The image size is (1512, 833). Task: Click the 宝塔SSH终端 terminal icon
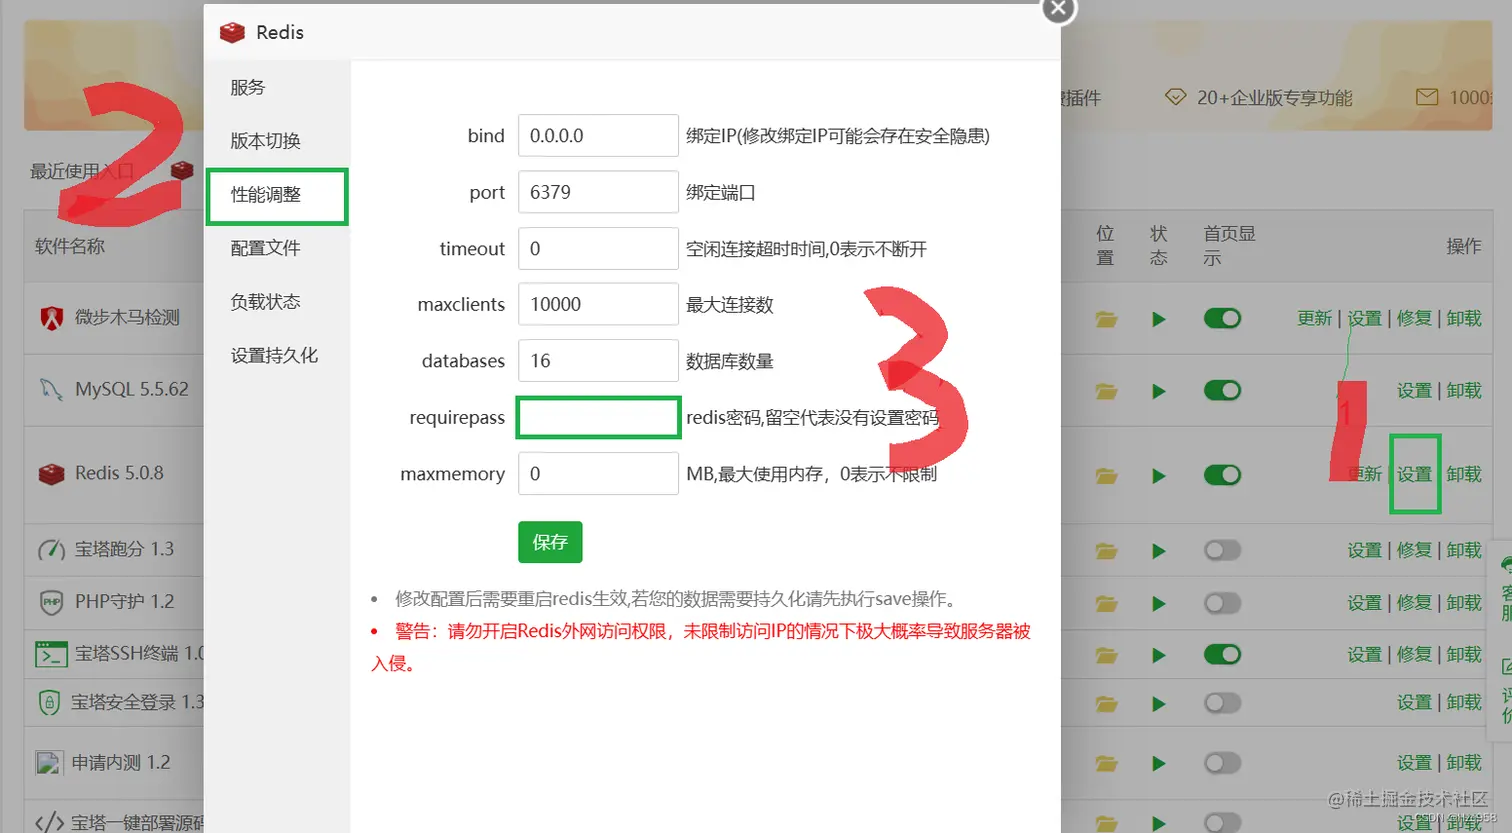[x=51, y=654]
